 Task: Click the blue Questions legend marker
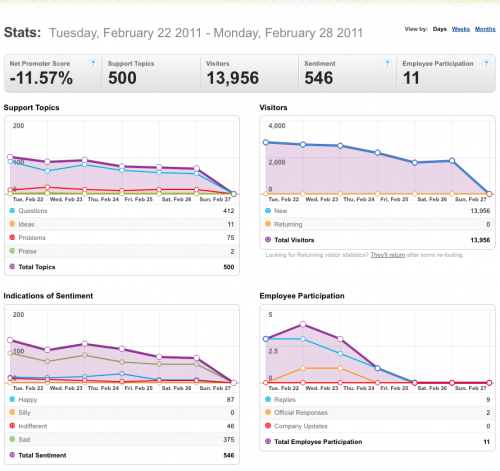(12, 211)
